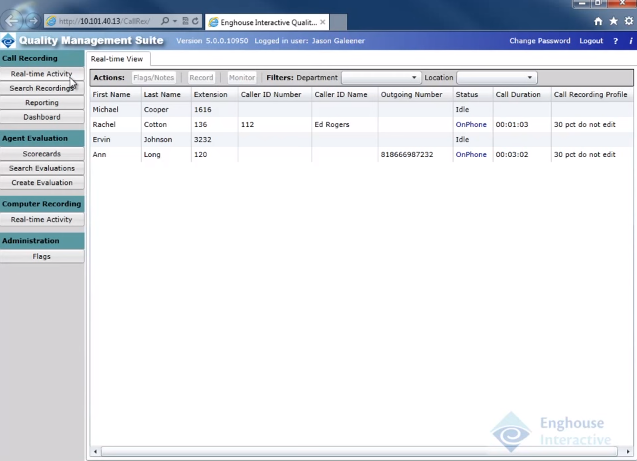The image size is (637, 461).
Task: Open Flags under Administration
Action: pos(42,256)
